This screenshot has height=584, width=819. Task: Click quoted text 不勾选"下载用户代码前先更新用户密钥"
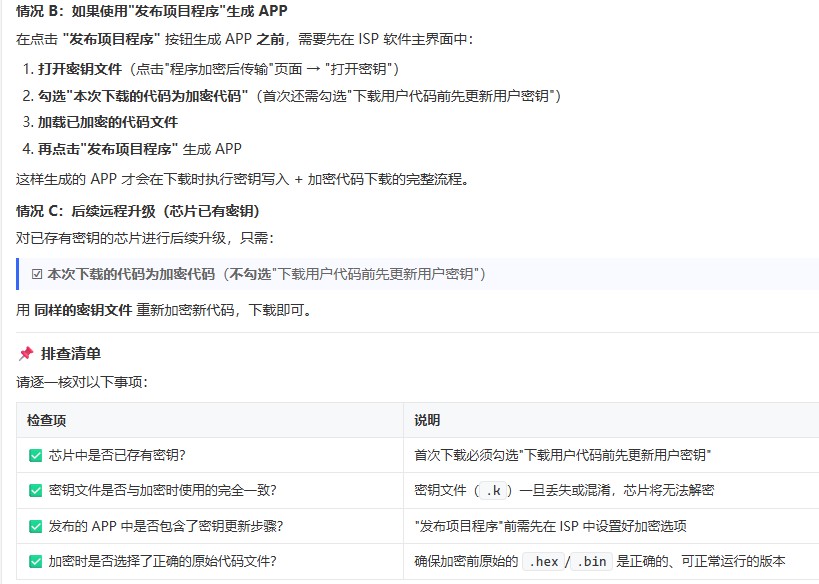coord(357,274)
